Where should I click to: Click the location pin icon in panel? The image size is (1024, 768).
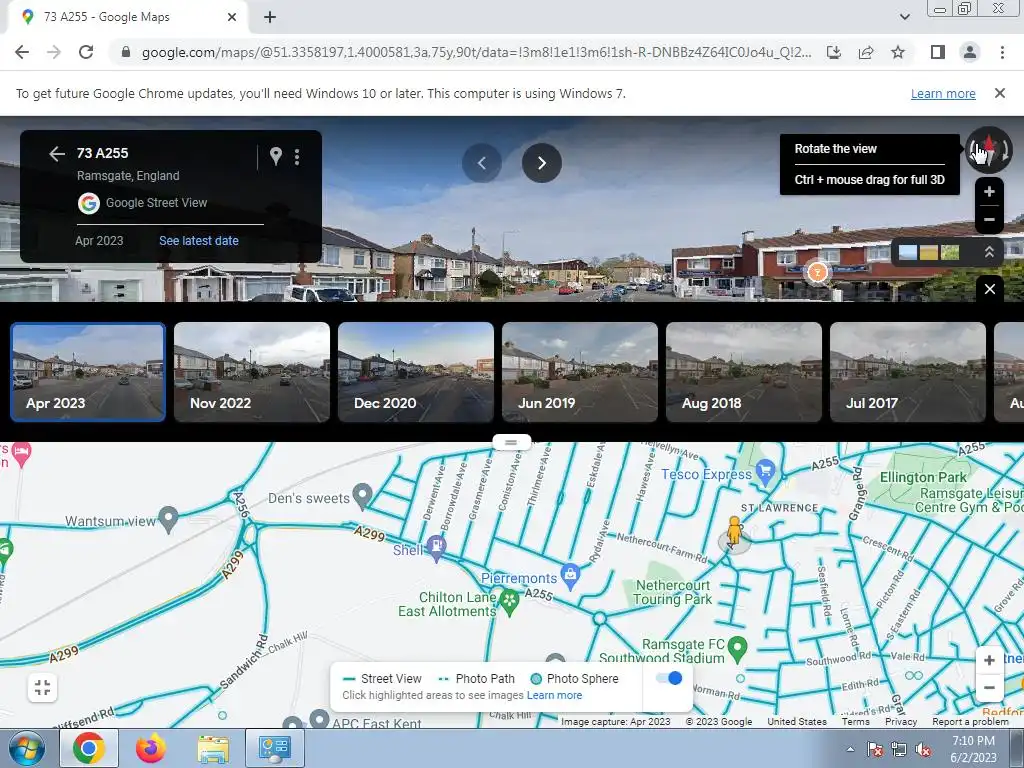pyautogui.click(x=276, y=156)
